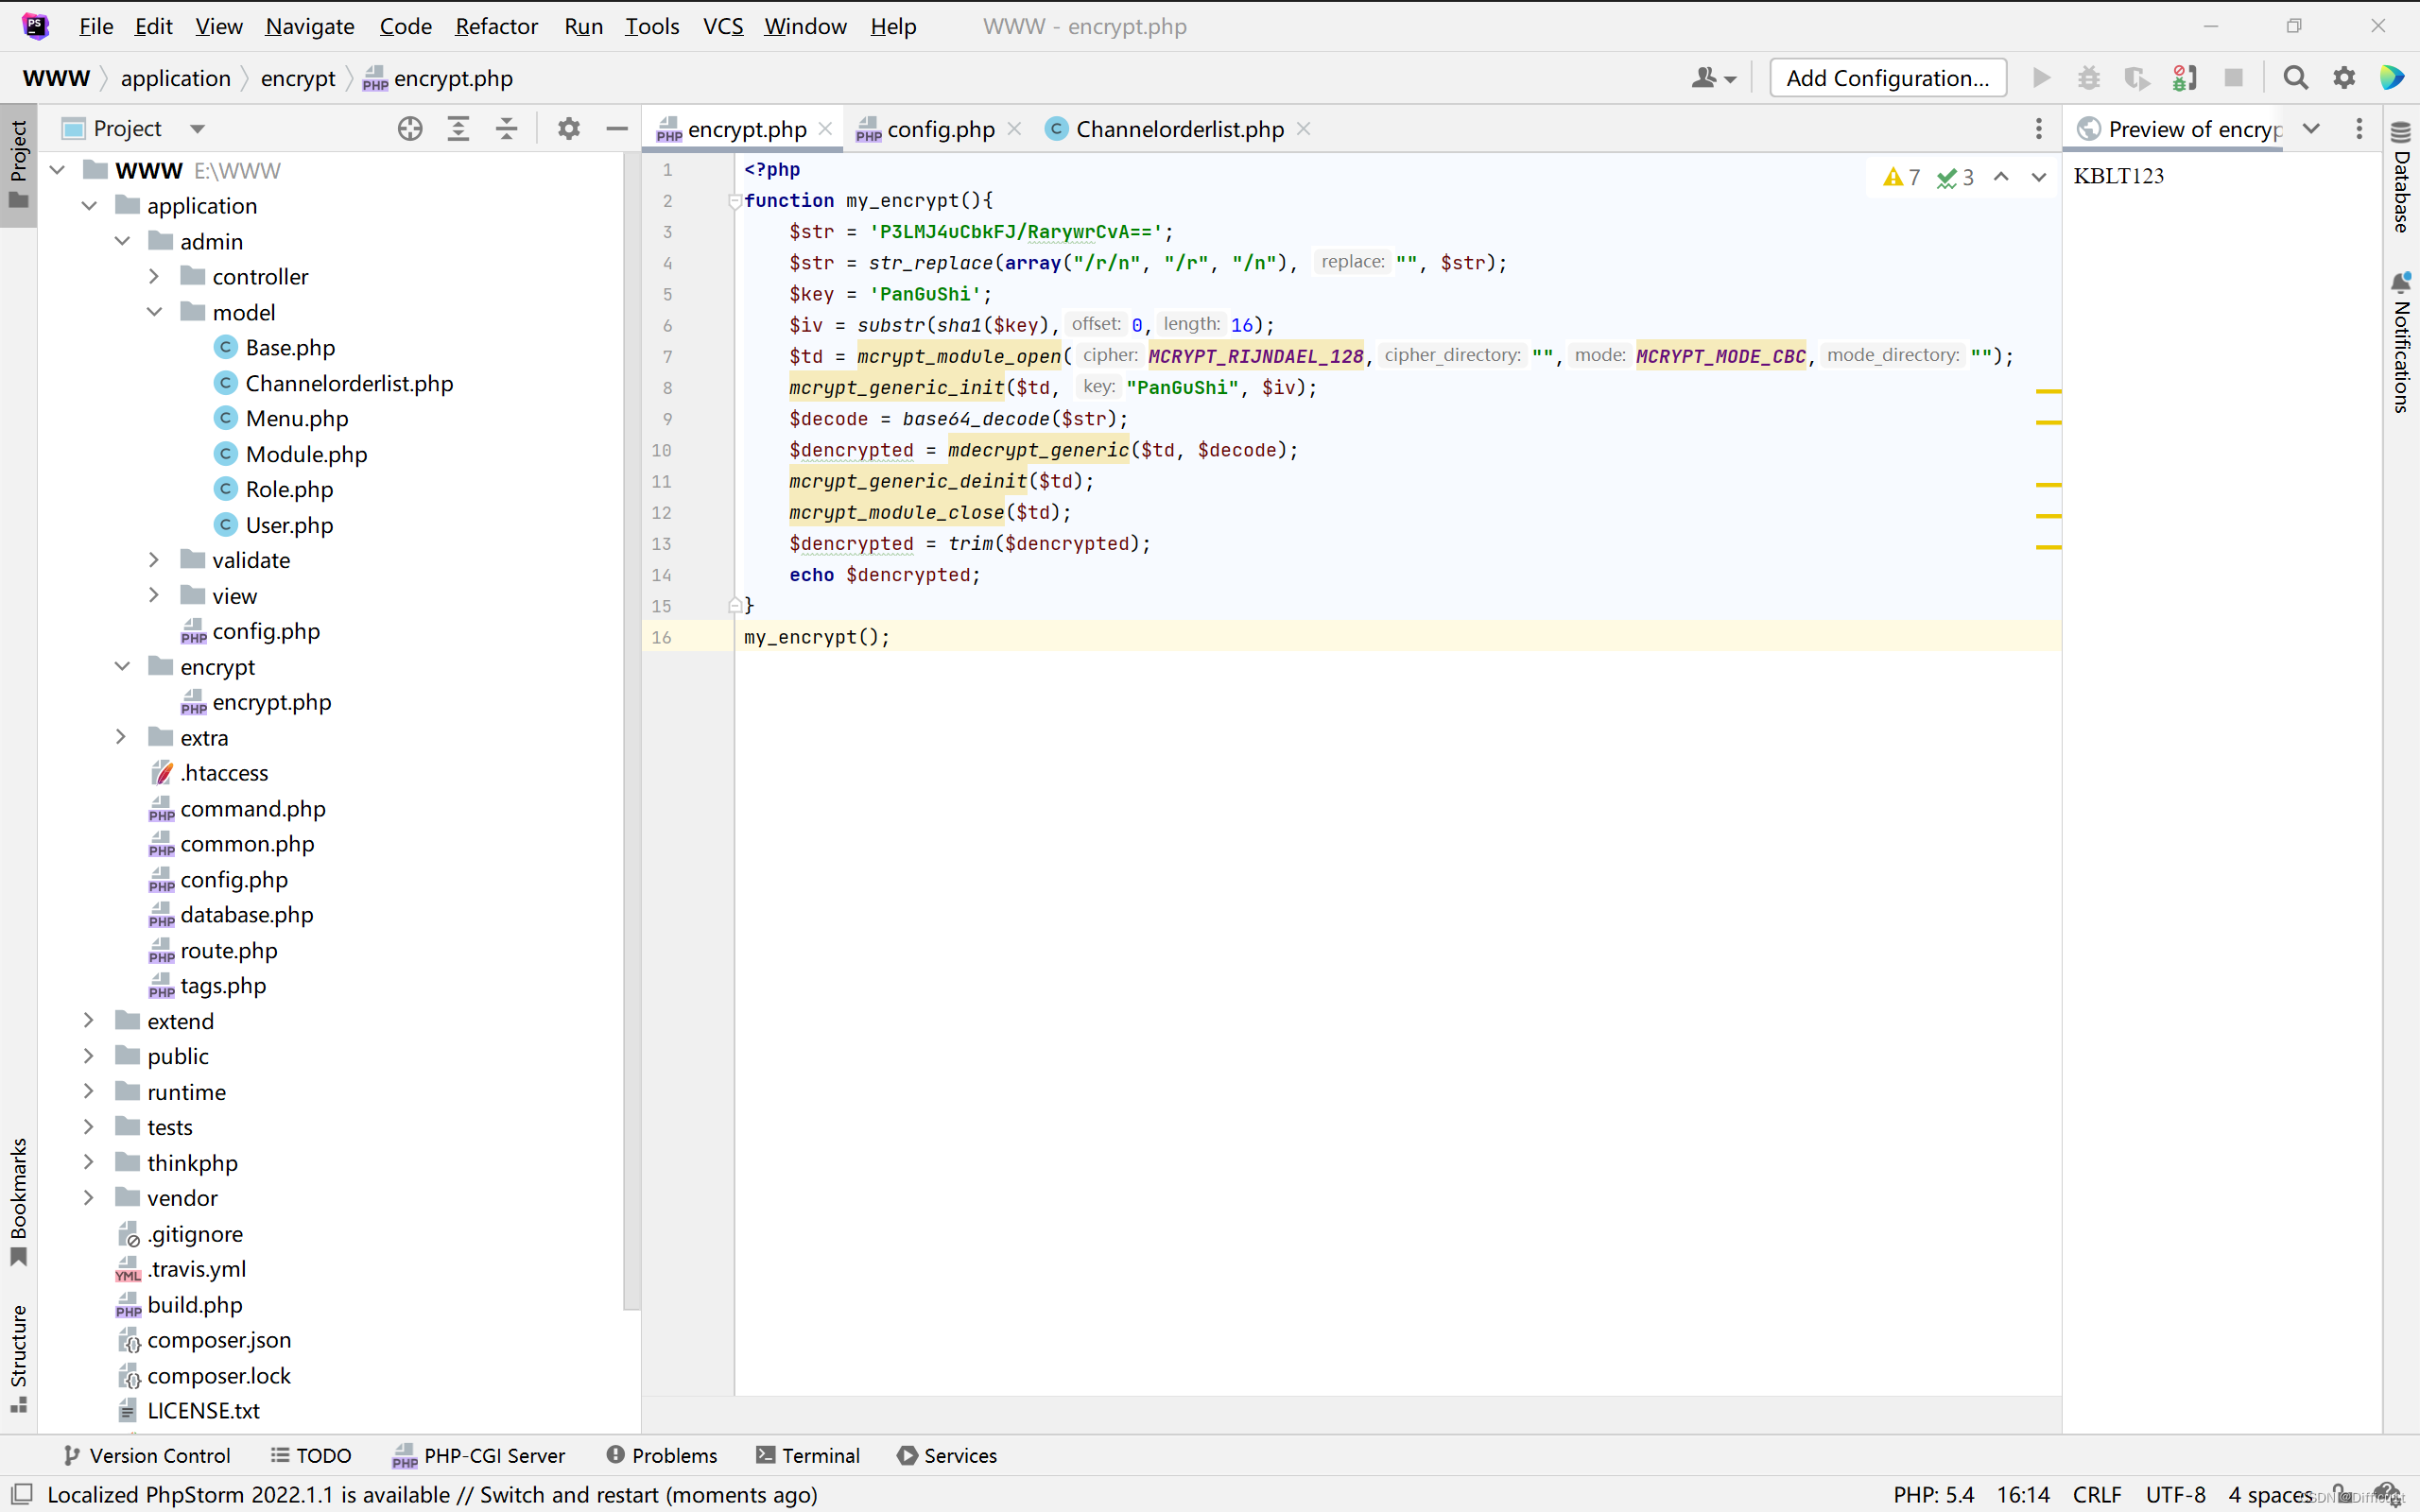Open the Terminal tool window
The width and height of the screenshot is (2420, 1512).
pyautogui.click(x=808, y=1455)
